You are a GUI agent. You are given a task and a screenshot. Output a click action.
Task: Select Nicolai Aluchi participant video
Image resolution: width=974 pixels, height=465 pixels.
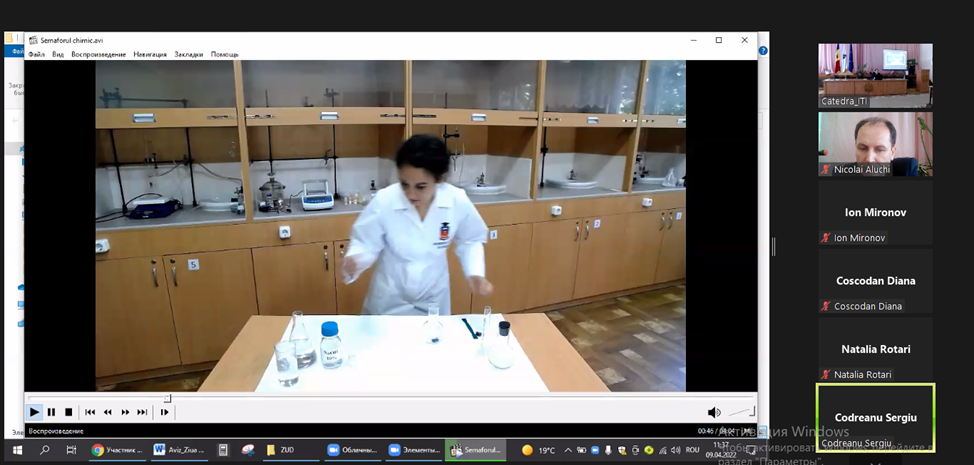[875, 144]
